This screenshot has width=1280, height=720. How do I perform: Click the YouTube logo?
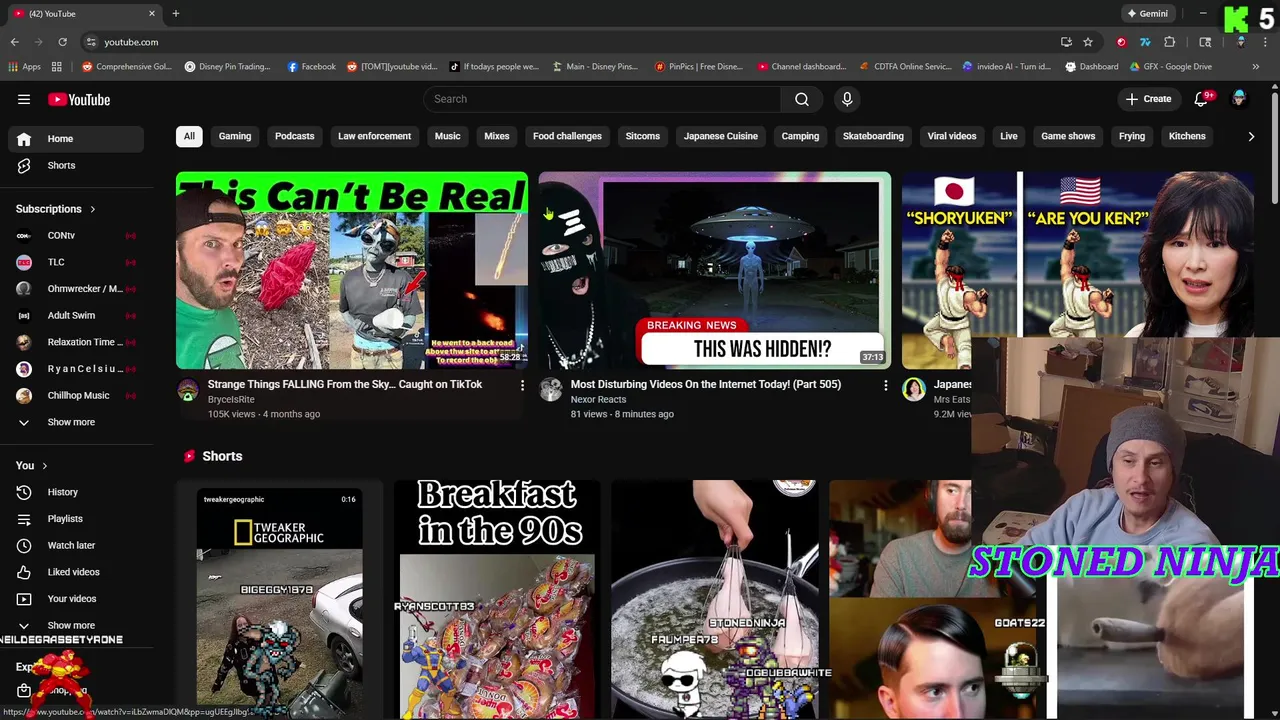point(79,99)
